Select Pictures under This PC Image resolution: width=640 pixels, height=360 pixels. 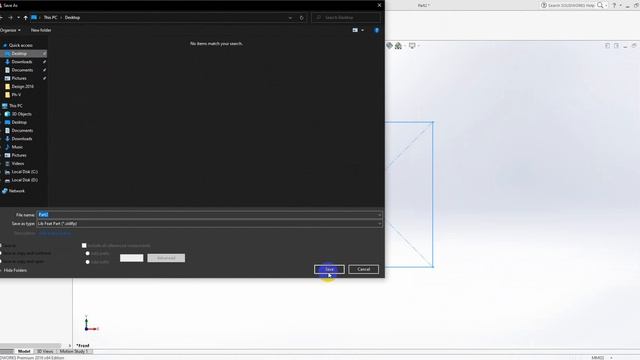coord(19,155)
